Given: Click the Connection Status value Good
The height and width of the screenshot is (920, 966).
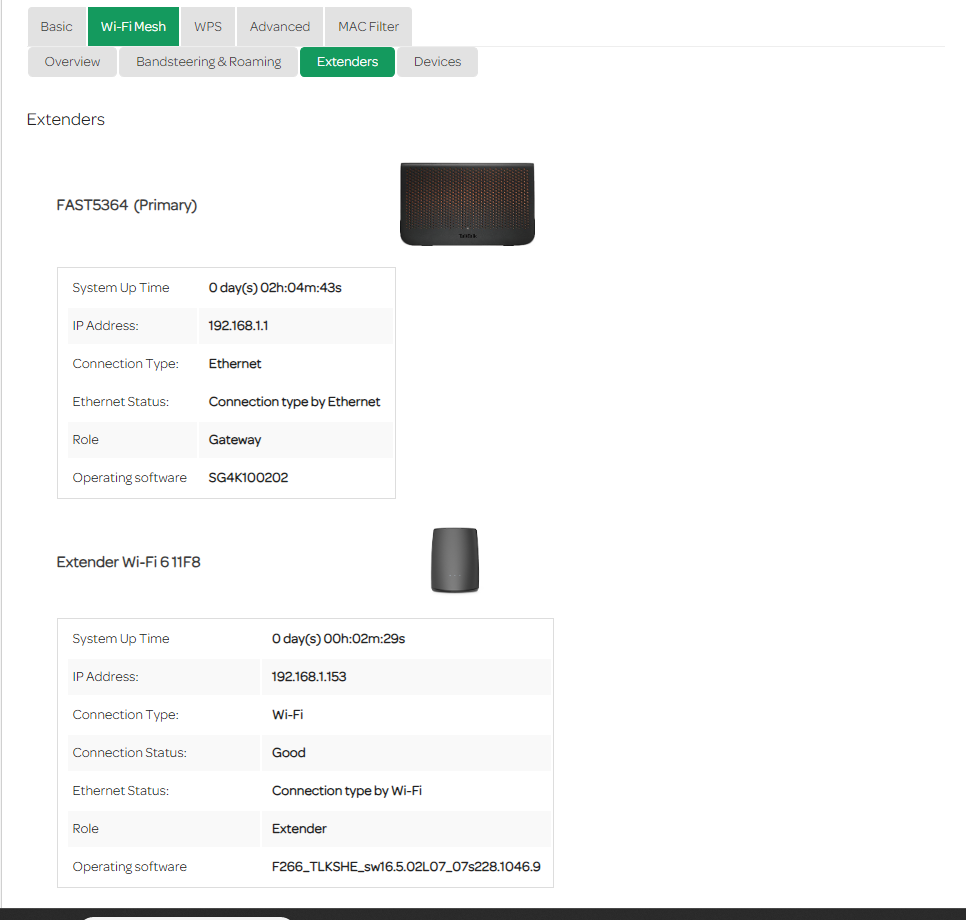Looking at the screenshot, I should (x=288, y=752).
